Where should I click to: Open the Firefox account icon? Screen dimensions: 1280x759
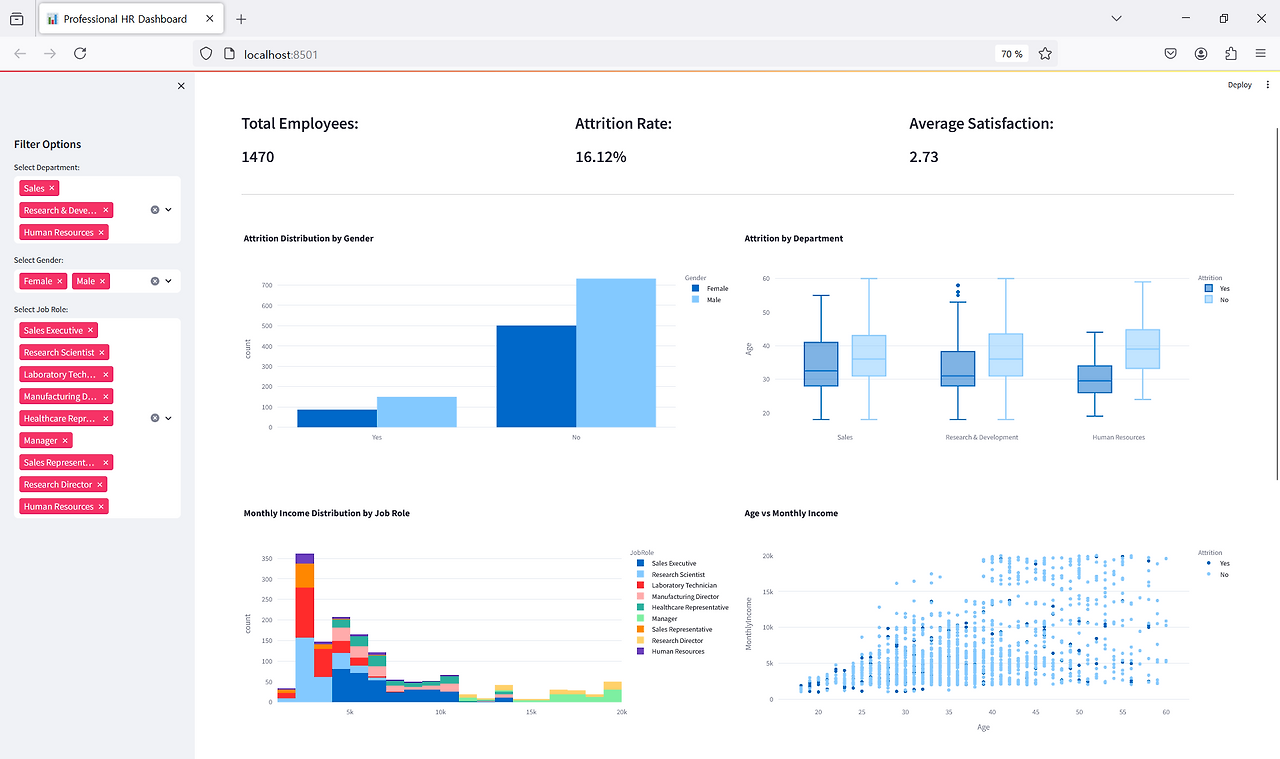click(x=1200, y=54)
